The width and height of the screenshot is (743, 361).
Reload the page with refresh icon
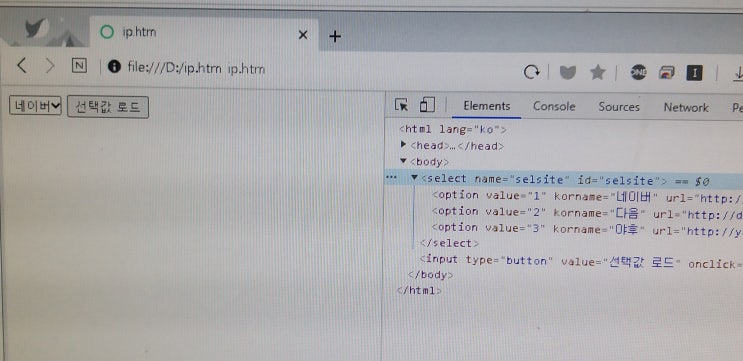tap(532, 72)
